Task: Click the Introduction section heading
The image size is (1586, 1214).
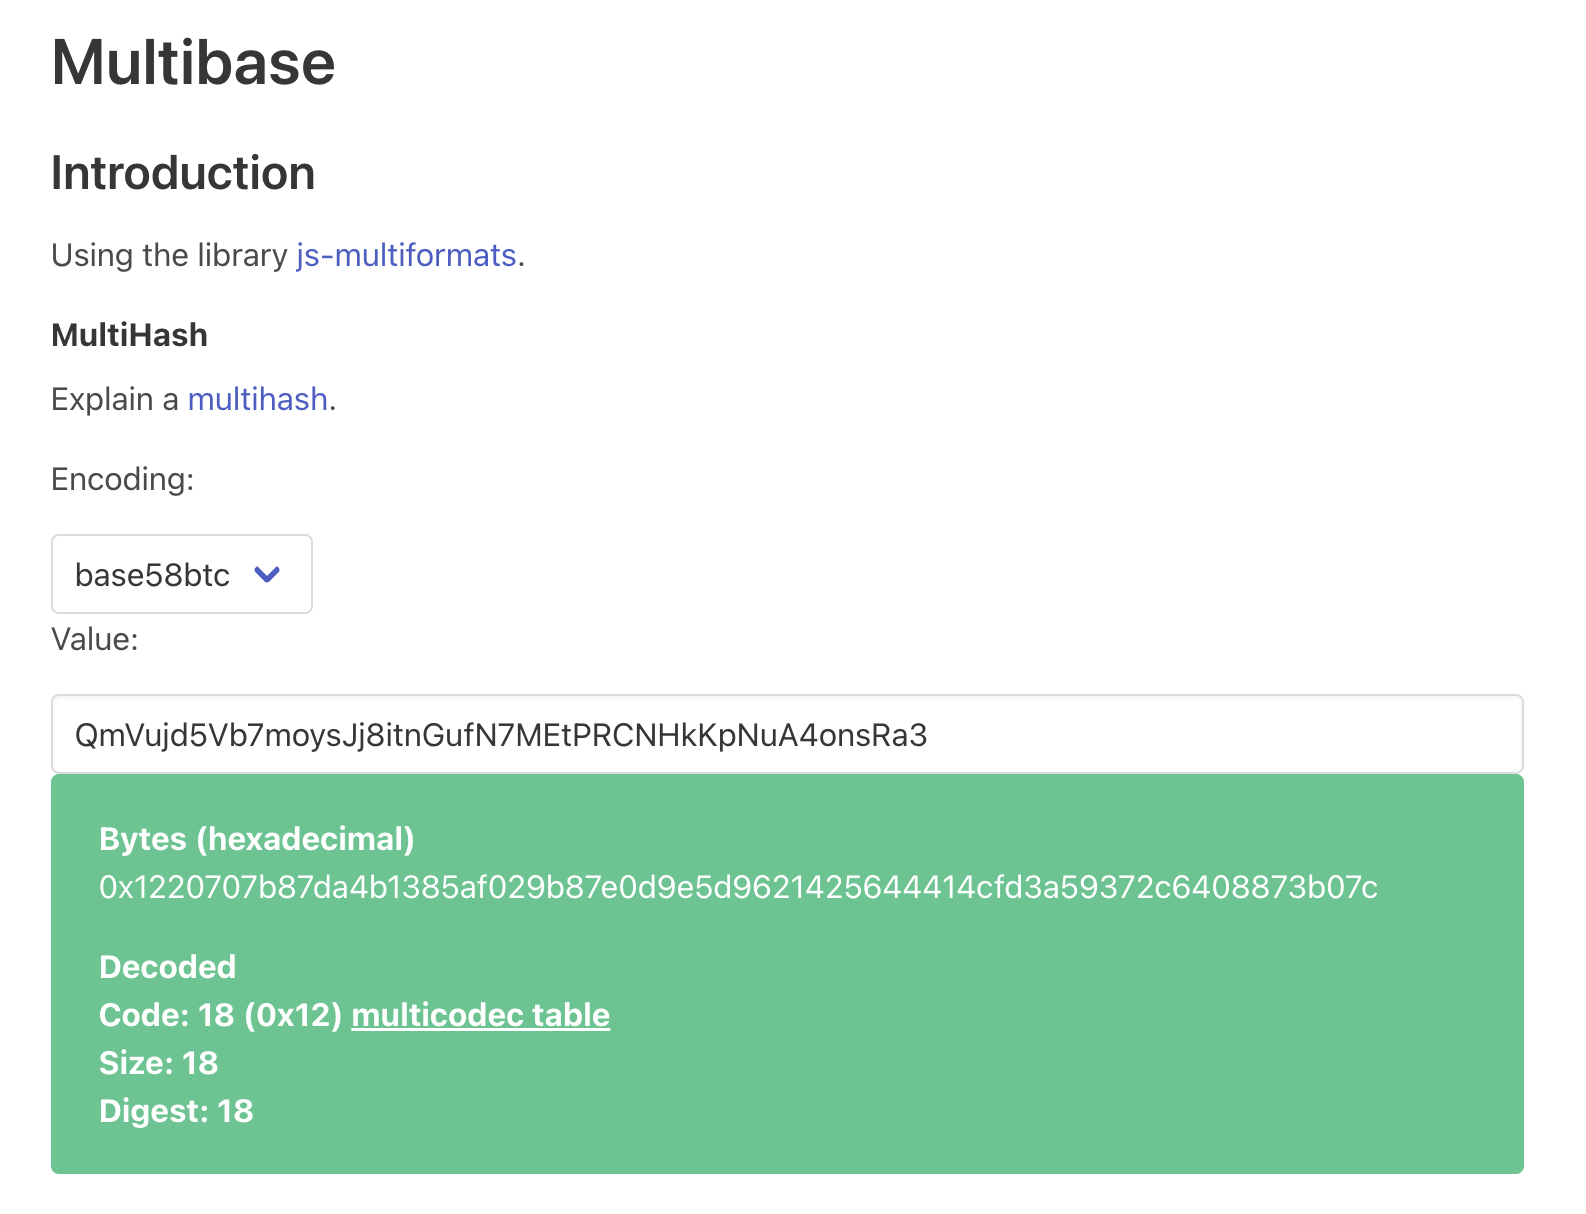Action: (183, 172)
